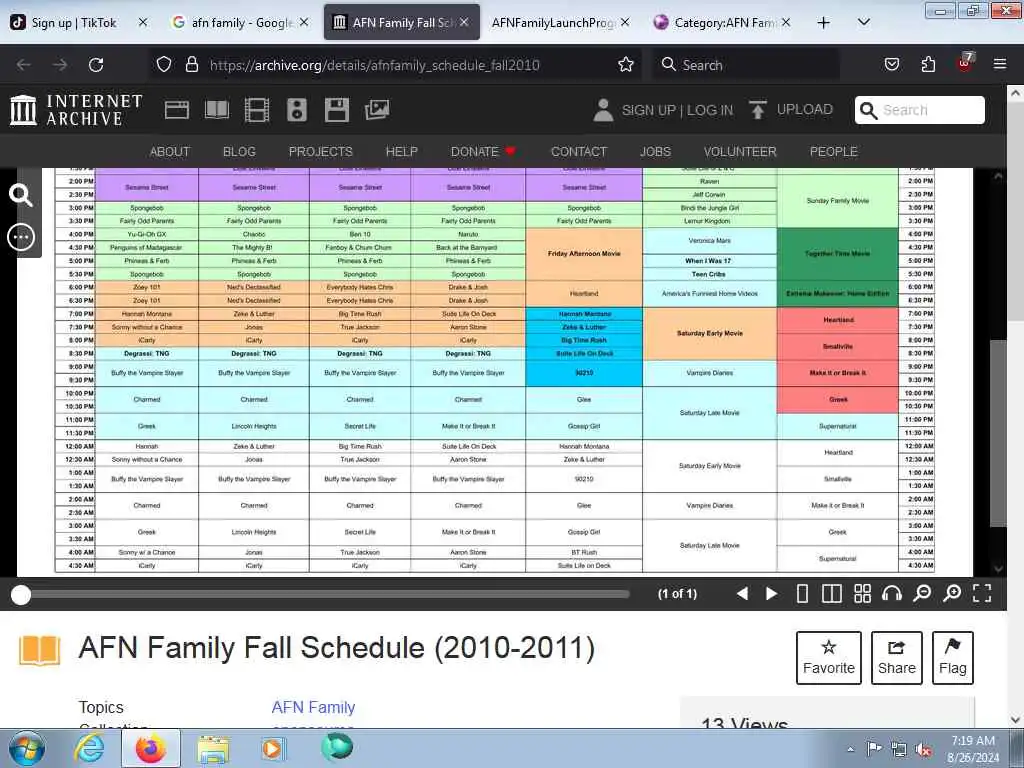Screen dimensions: 1024x768
Task: Open the book reader more options ellipsis
Action: pos(21,236)
